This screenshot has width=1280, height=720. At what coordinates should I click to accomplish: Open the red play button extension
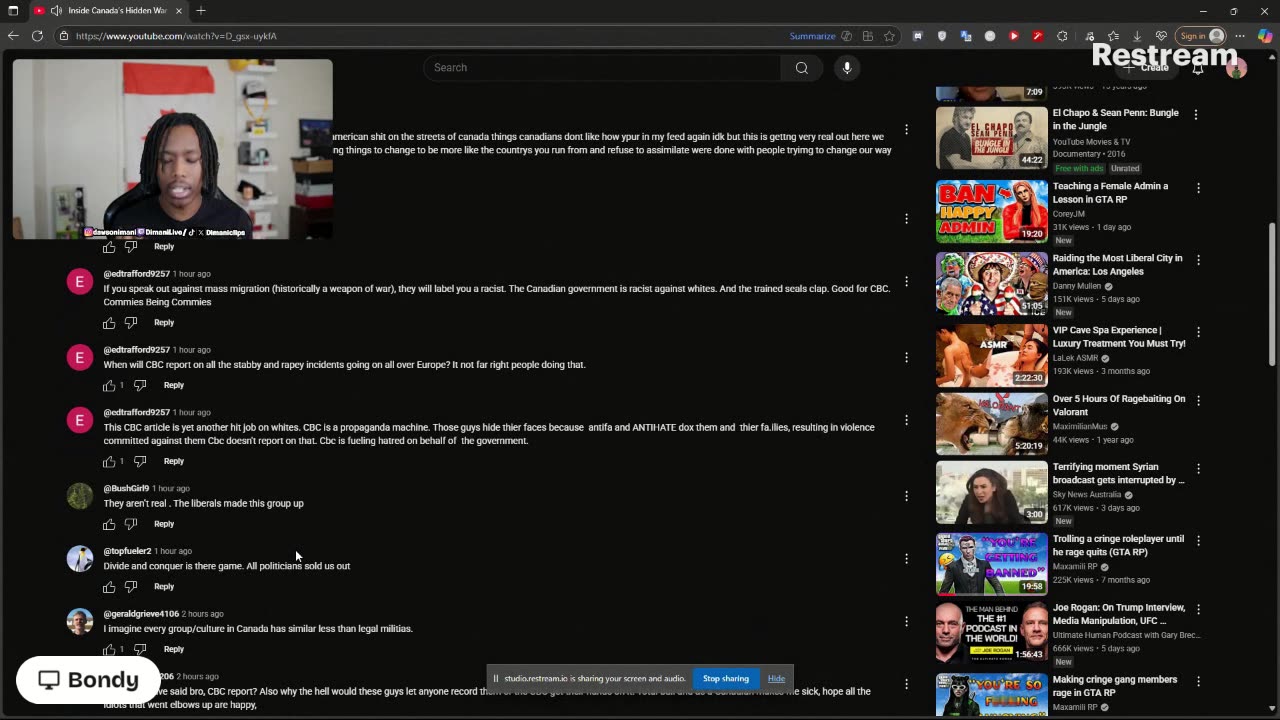(1014, 36)
